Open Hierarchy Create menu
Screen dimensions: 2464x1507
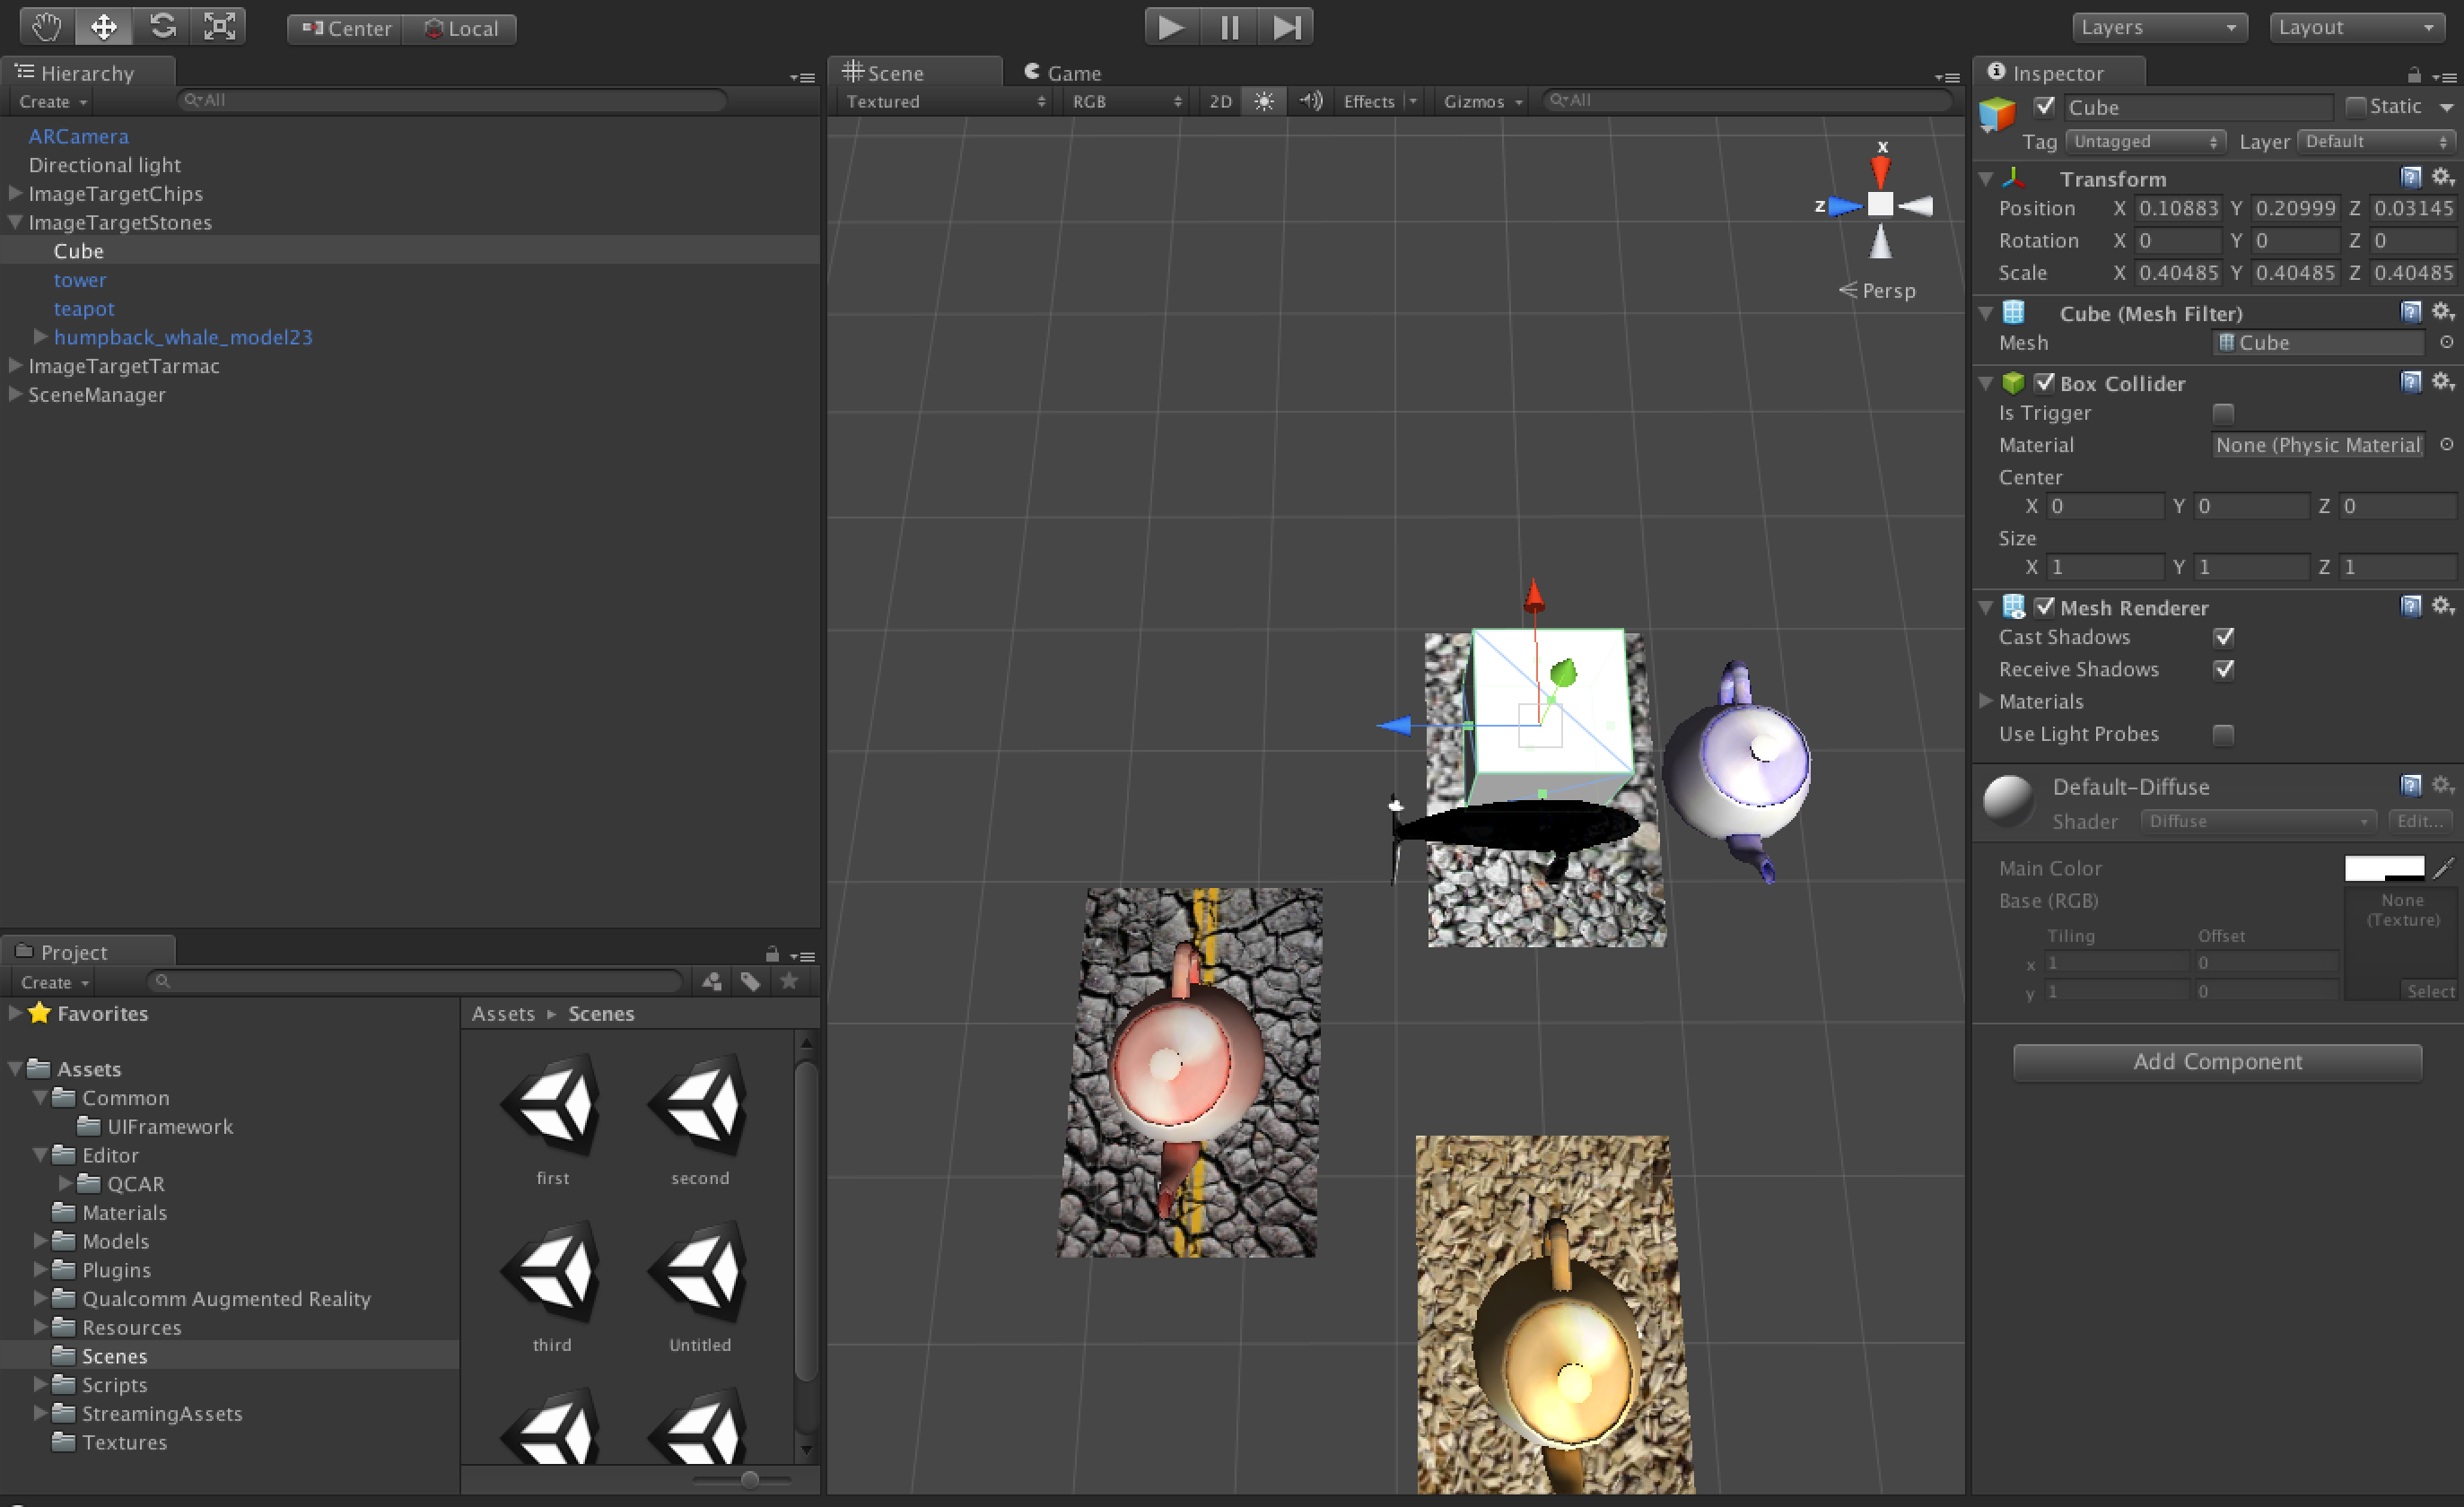(x=52, y=101)
